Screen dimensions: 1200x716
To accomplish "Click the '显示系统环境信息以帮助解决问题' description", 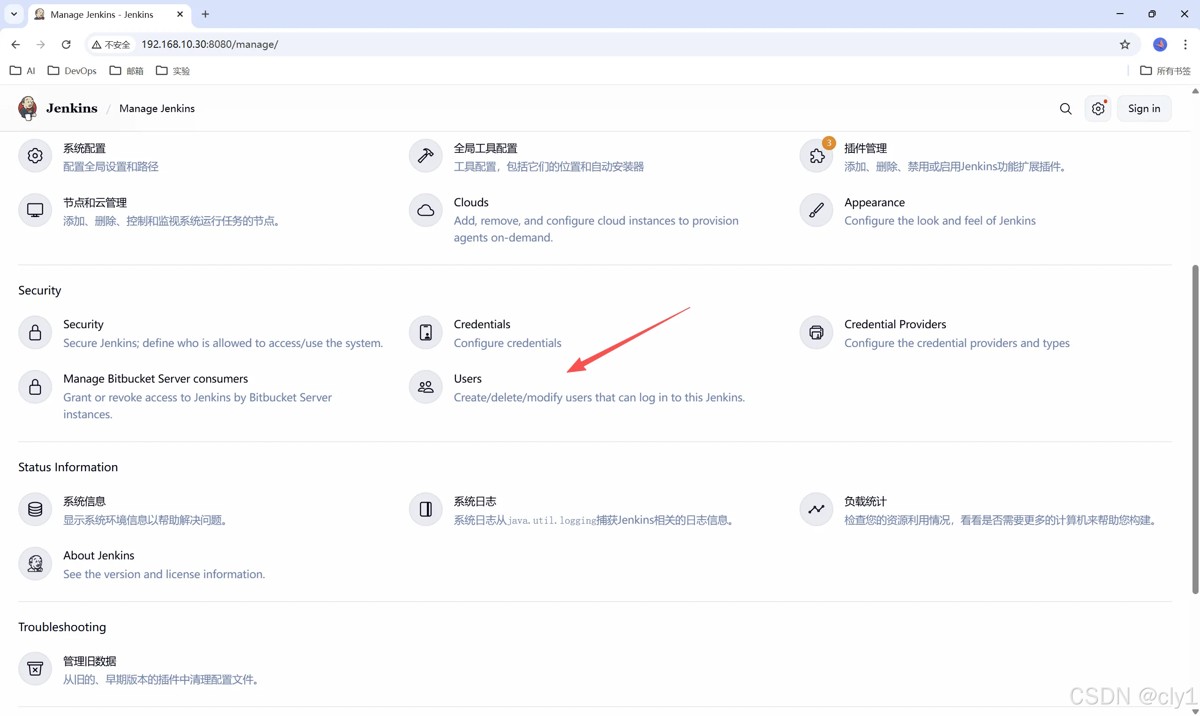I will [x=145, y=520].
